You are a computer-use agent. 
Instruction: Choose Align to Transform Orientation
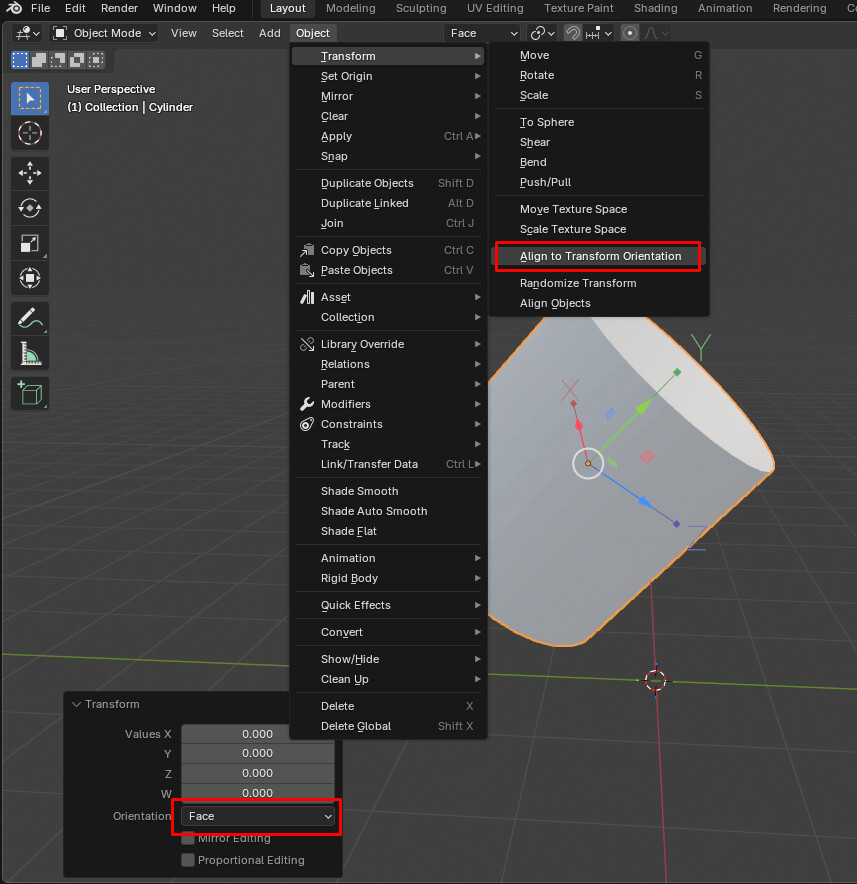pyautogui.click(x=600, y=257)
